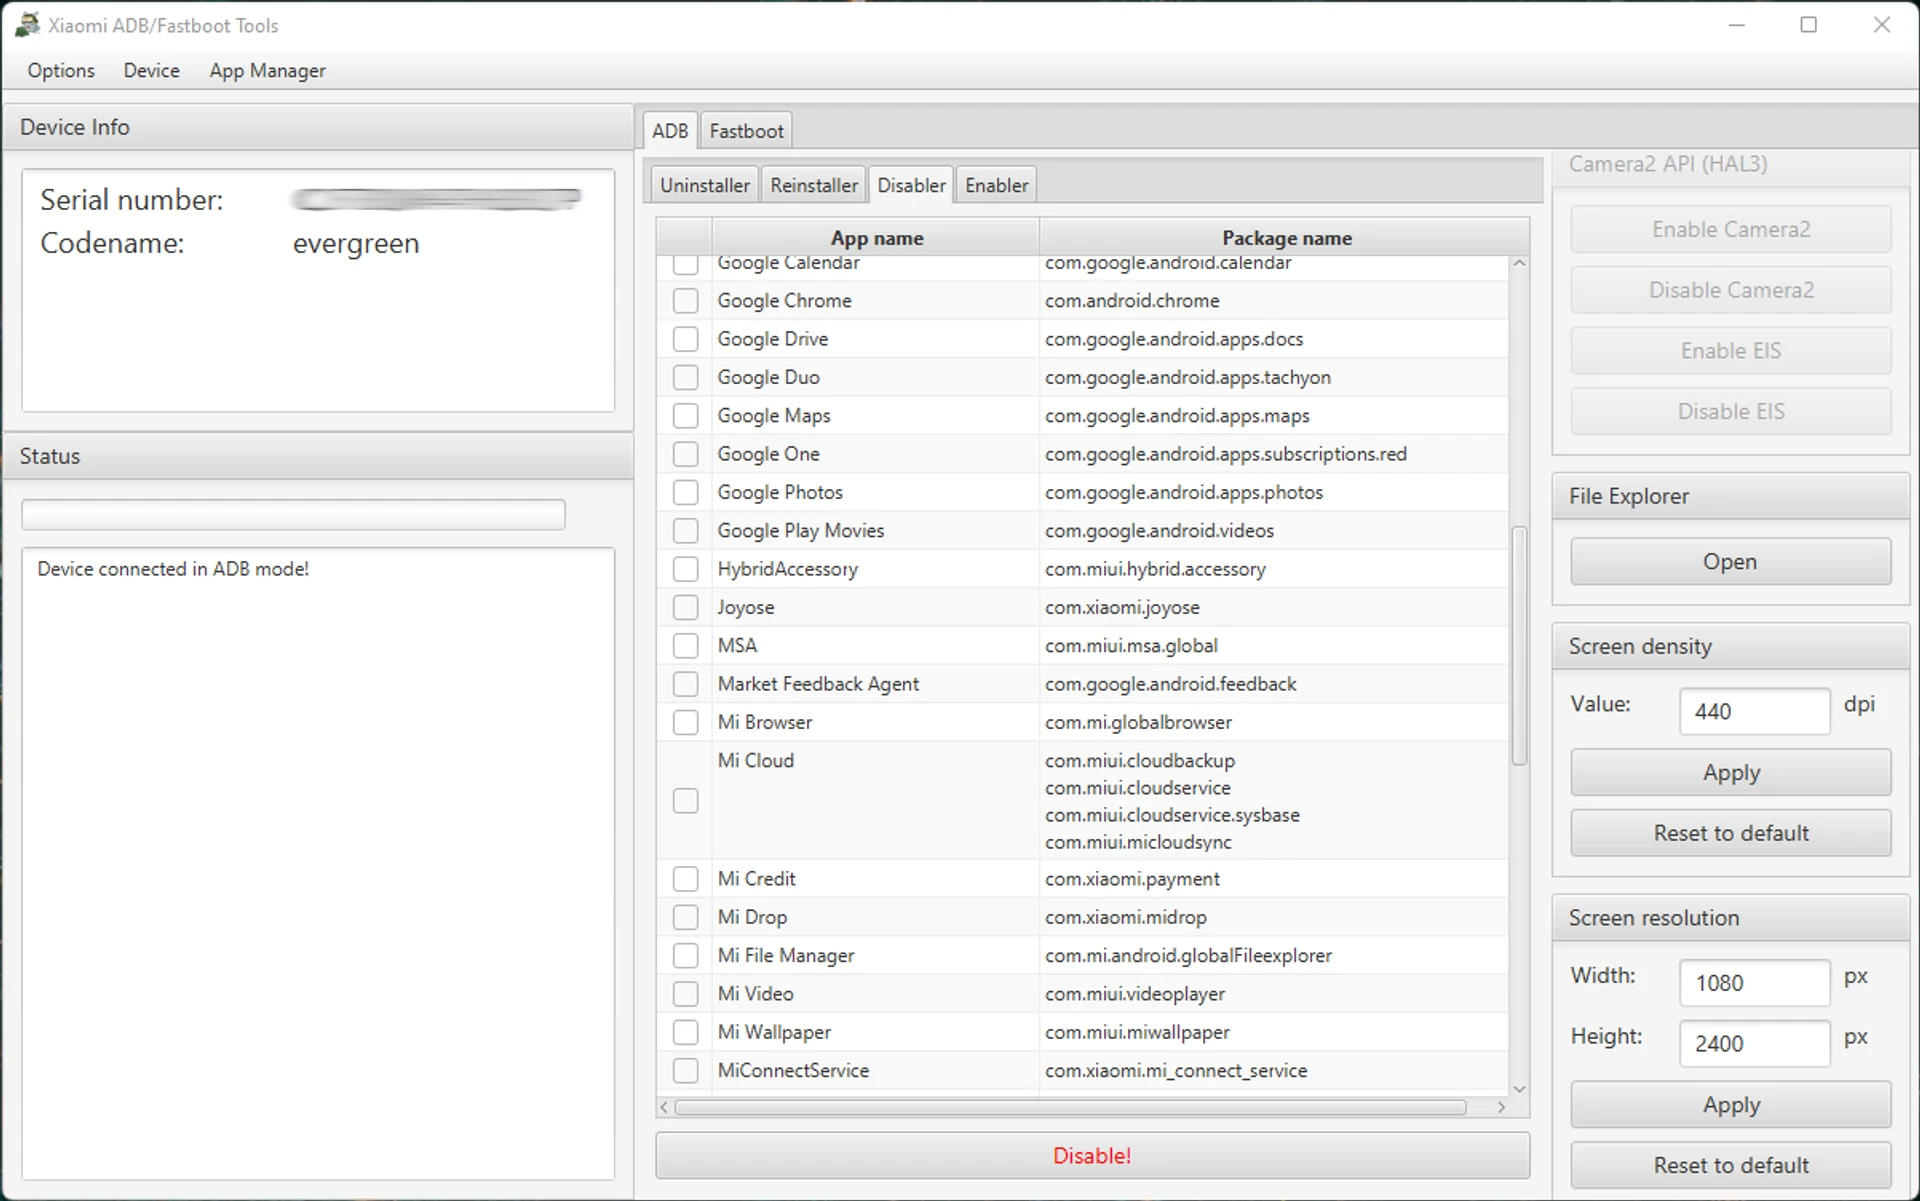Image resolution: width=1920 pixels, height=1201 pixels.
Task: Open the App Manager menu
Action: coord(267,70)
